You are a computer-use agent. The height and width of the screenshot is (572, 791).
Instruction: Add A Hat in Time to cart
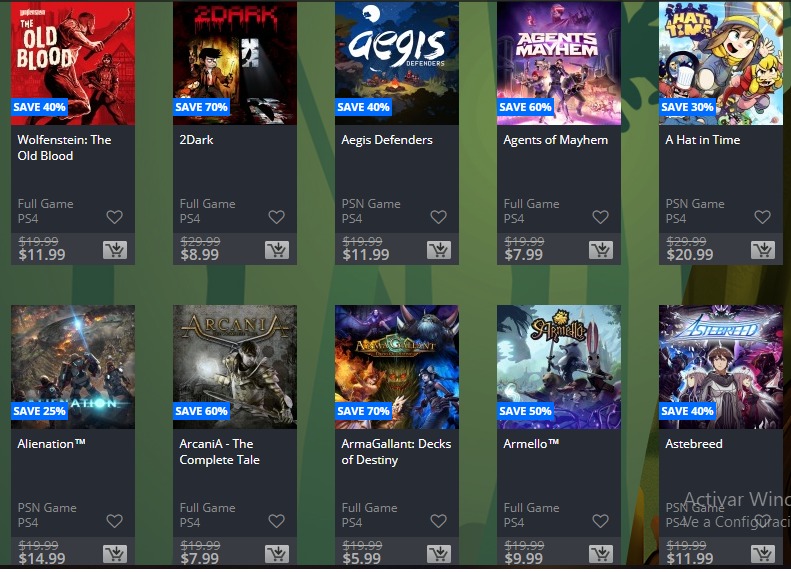click(763, 250)
